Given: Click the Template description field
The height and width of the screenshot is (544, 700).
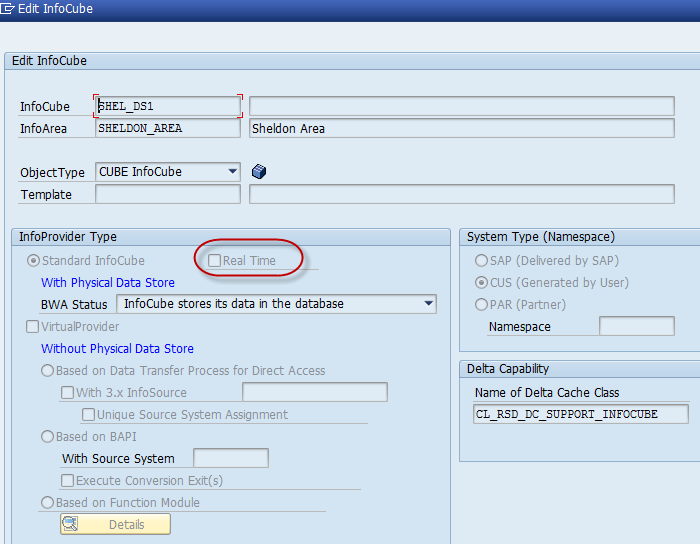Looking at the screenshot, I should point(462,194).
